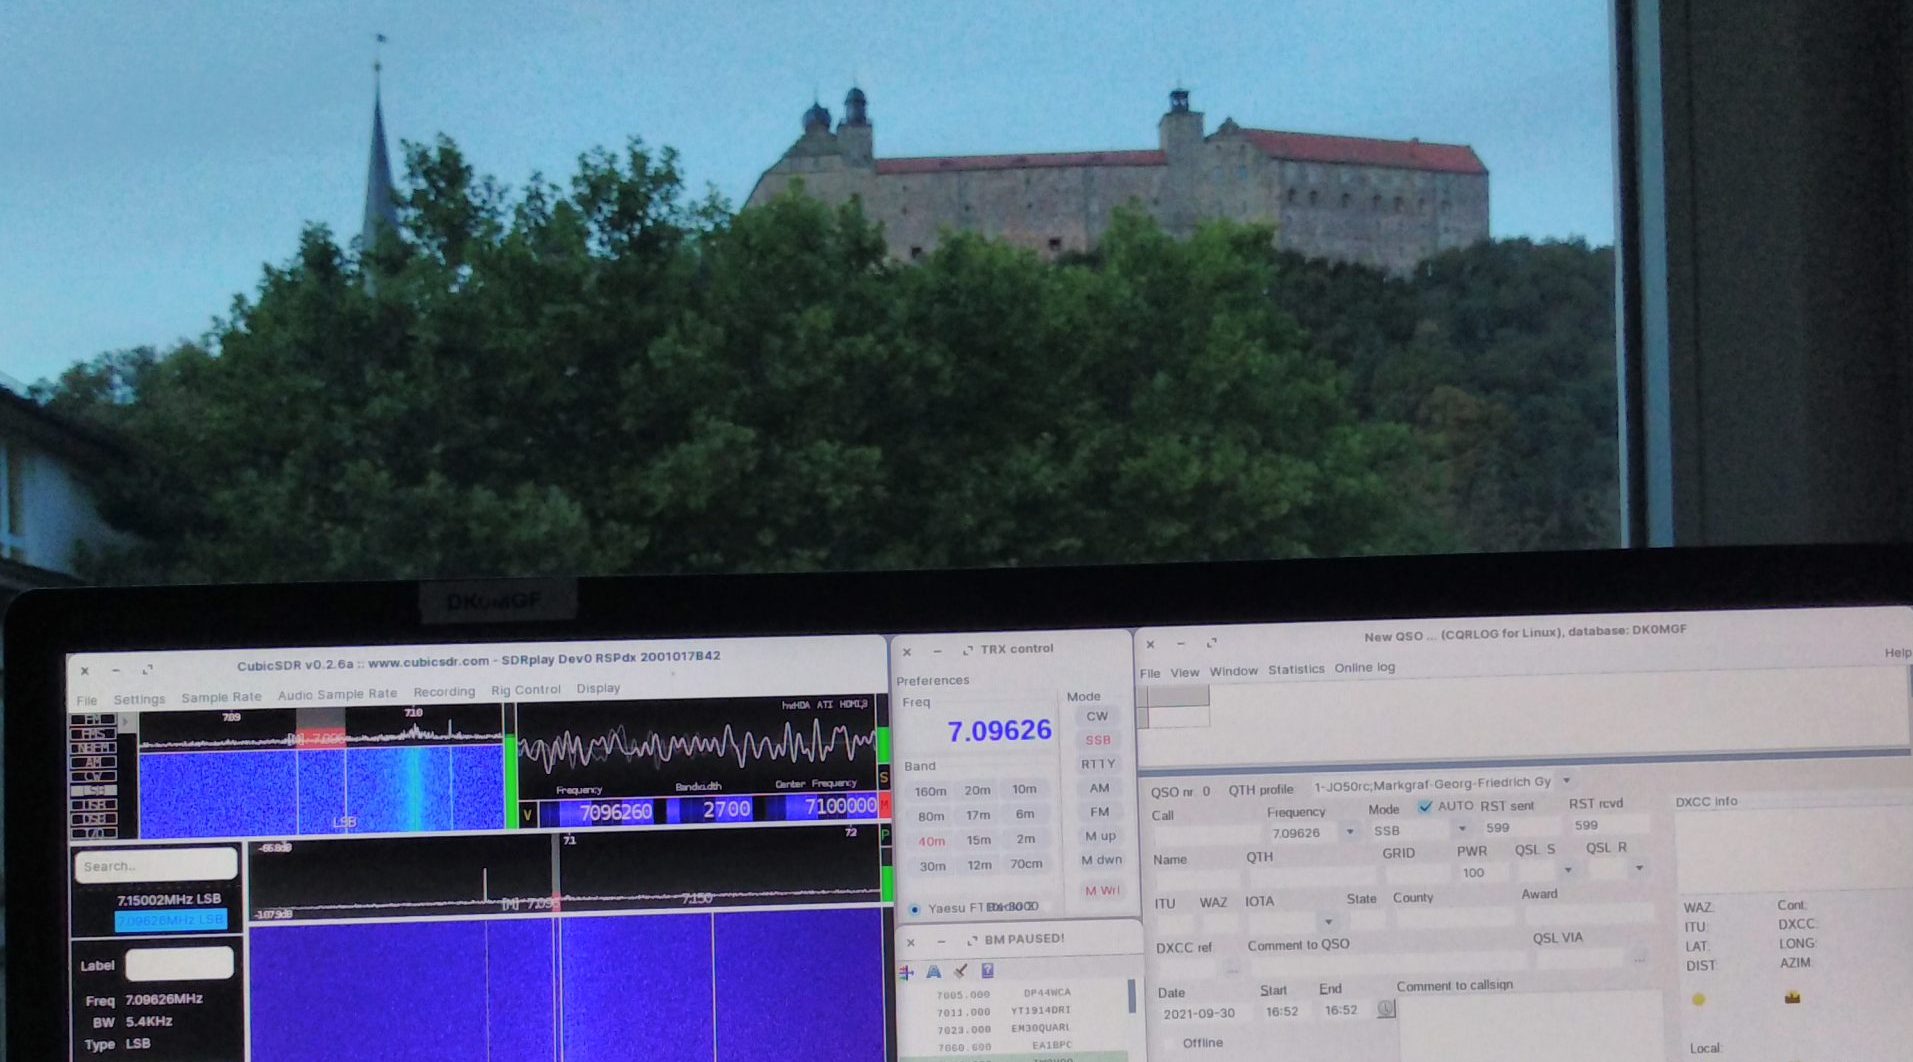
Task: Open the QTH profile dropdown
Action: (1566, 781)
